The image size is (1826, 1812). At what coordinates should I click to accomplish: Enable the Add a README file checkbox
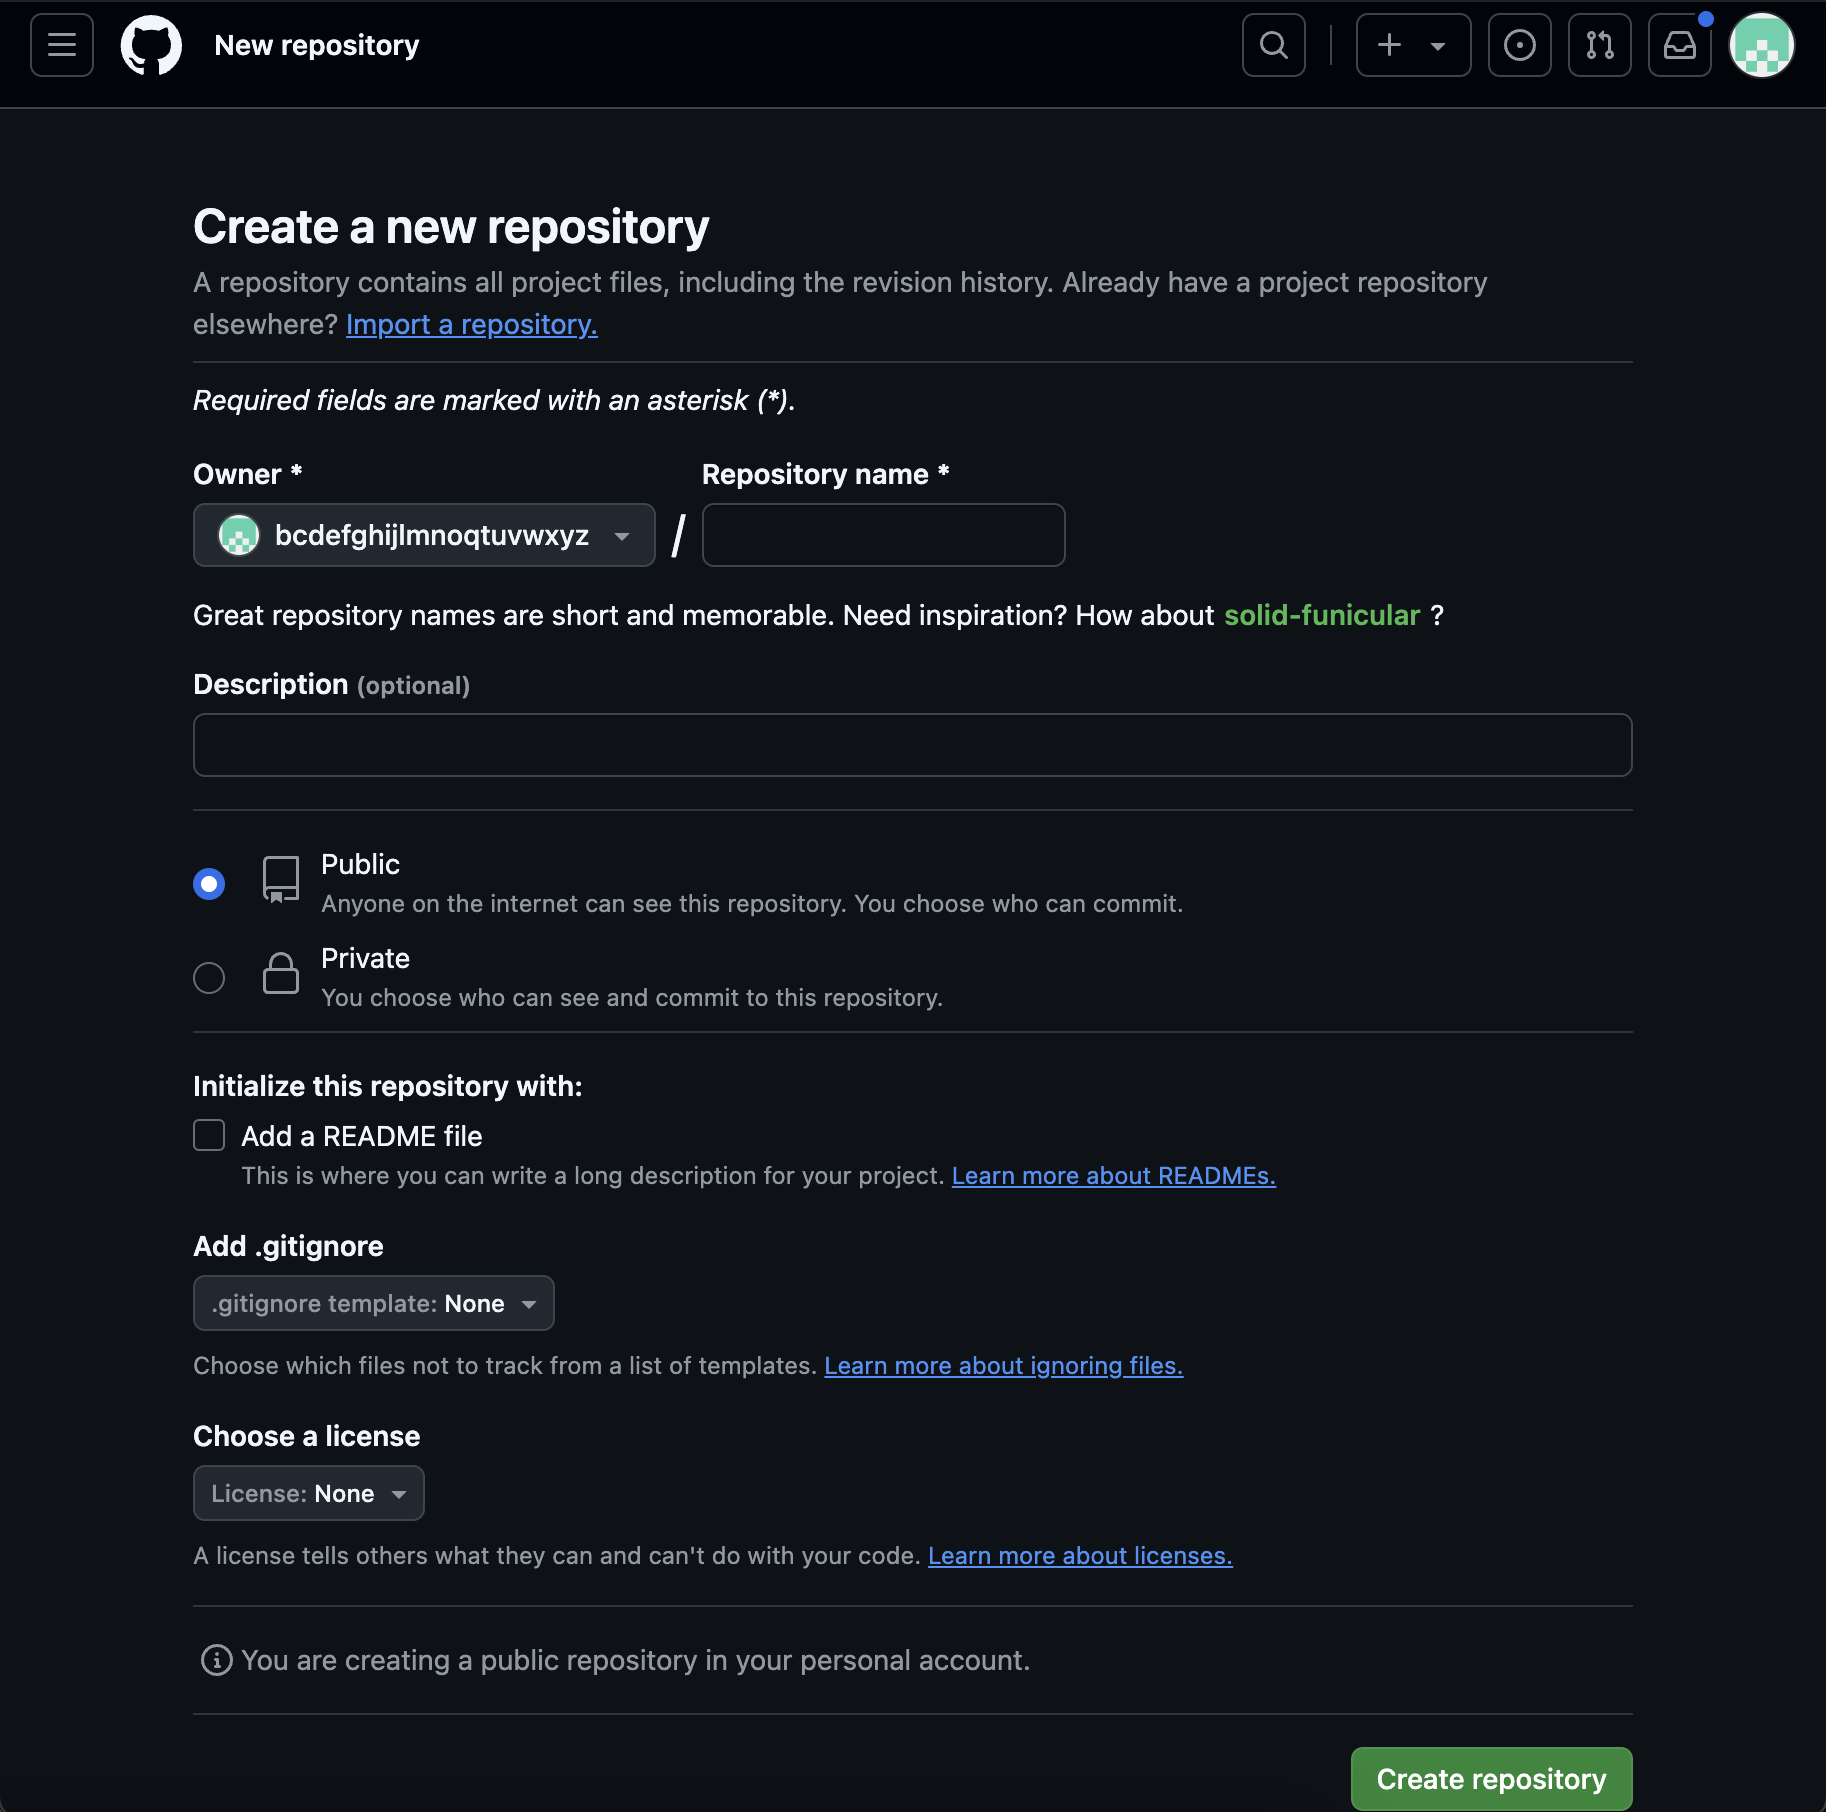point(209,1135)
